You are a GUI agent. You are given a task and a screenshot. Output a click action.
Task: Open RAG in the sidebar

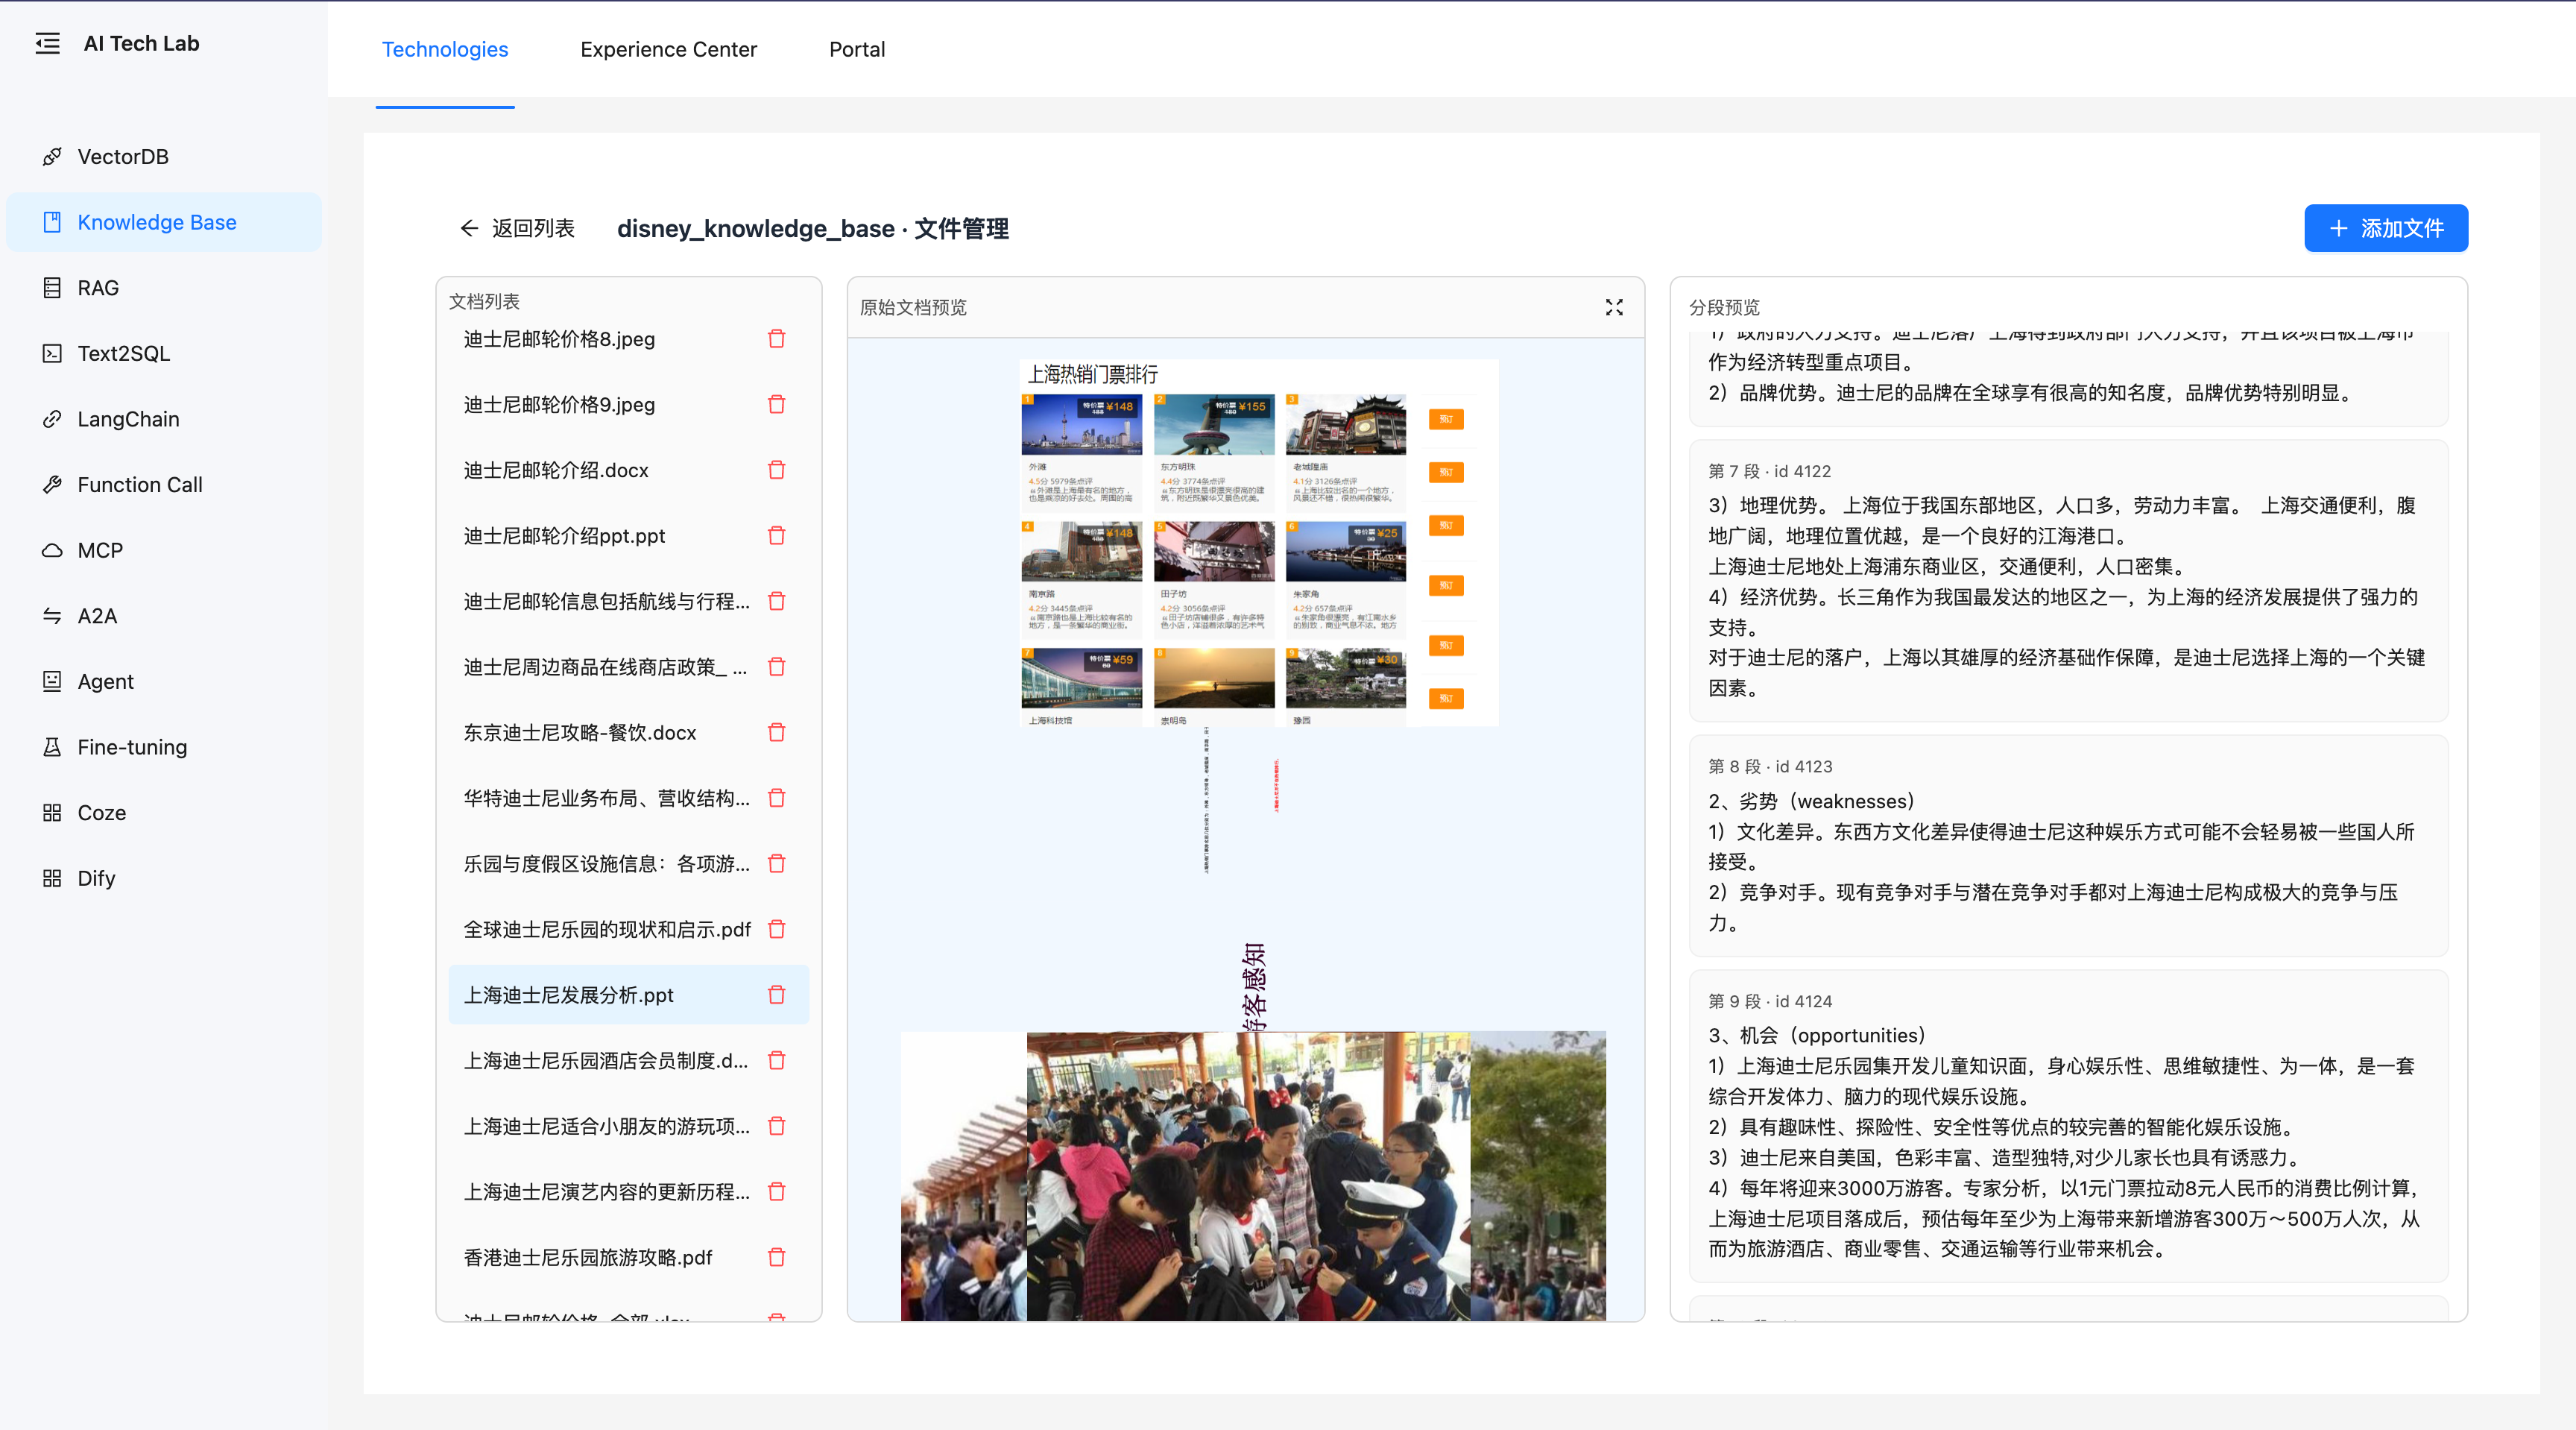(164, 288)
